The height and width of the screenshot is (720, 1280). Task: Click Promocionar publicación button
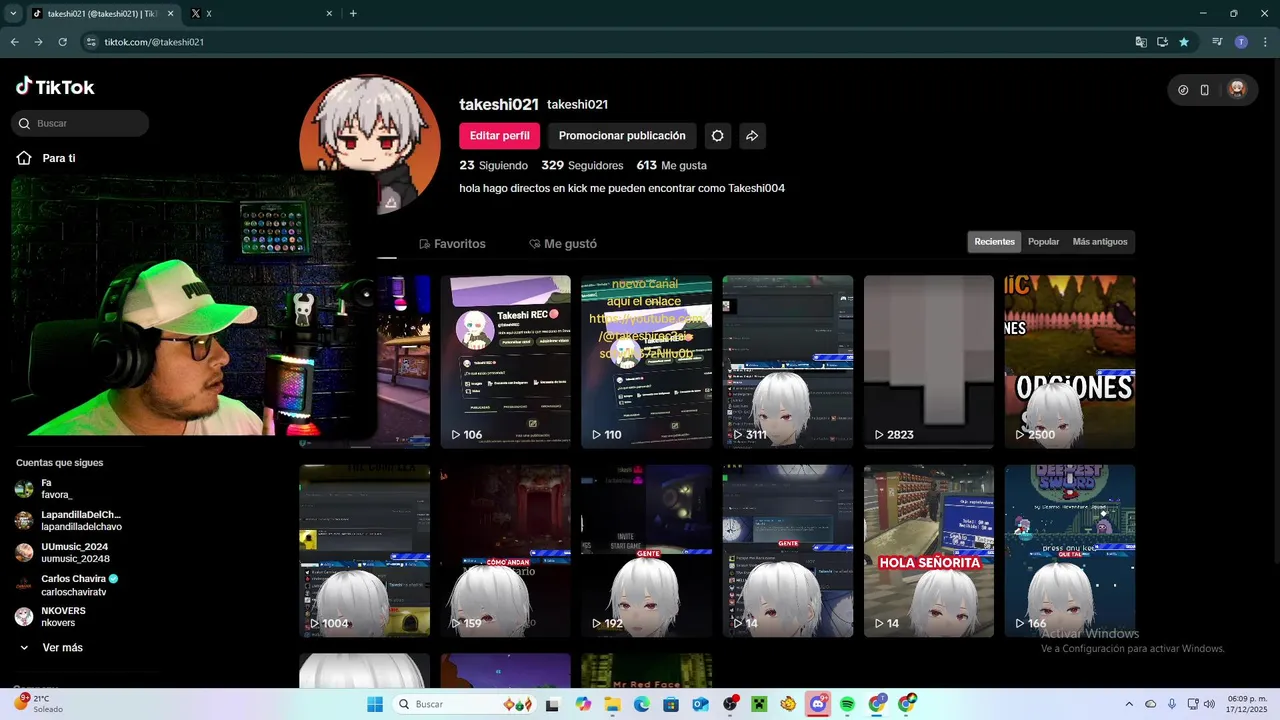[x=622, y=136]
